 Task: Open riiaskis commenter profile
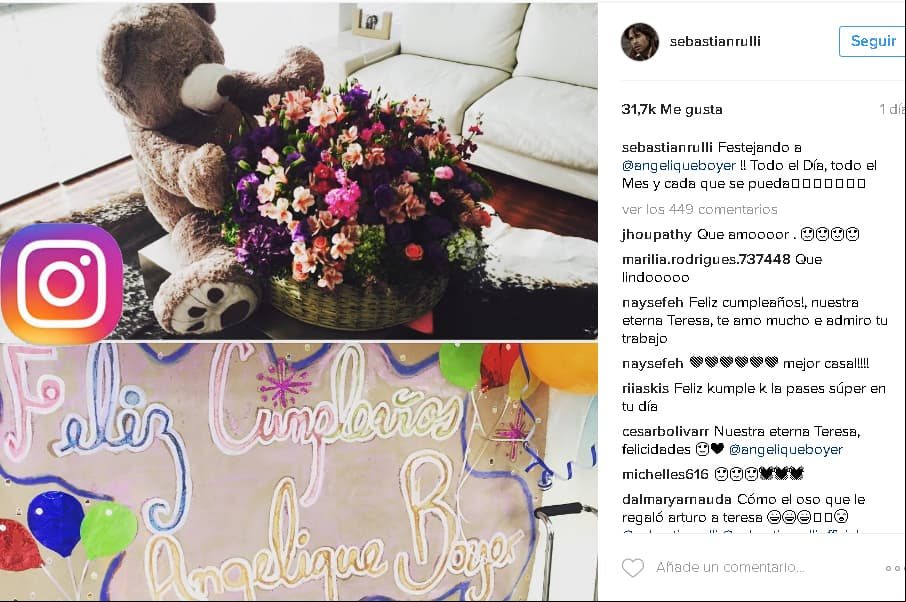point(645,389)
